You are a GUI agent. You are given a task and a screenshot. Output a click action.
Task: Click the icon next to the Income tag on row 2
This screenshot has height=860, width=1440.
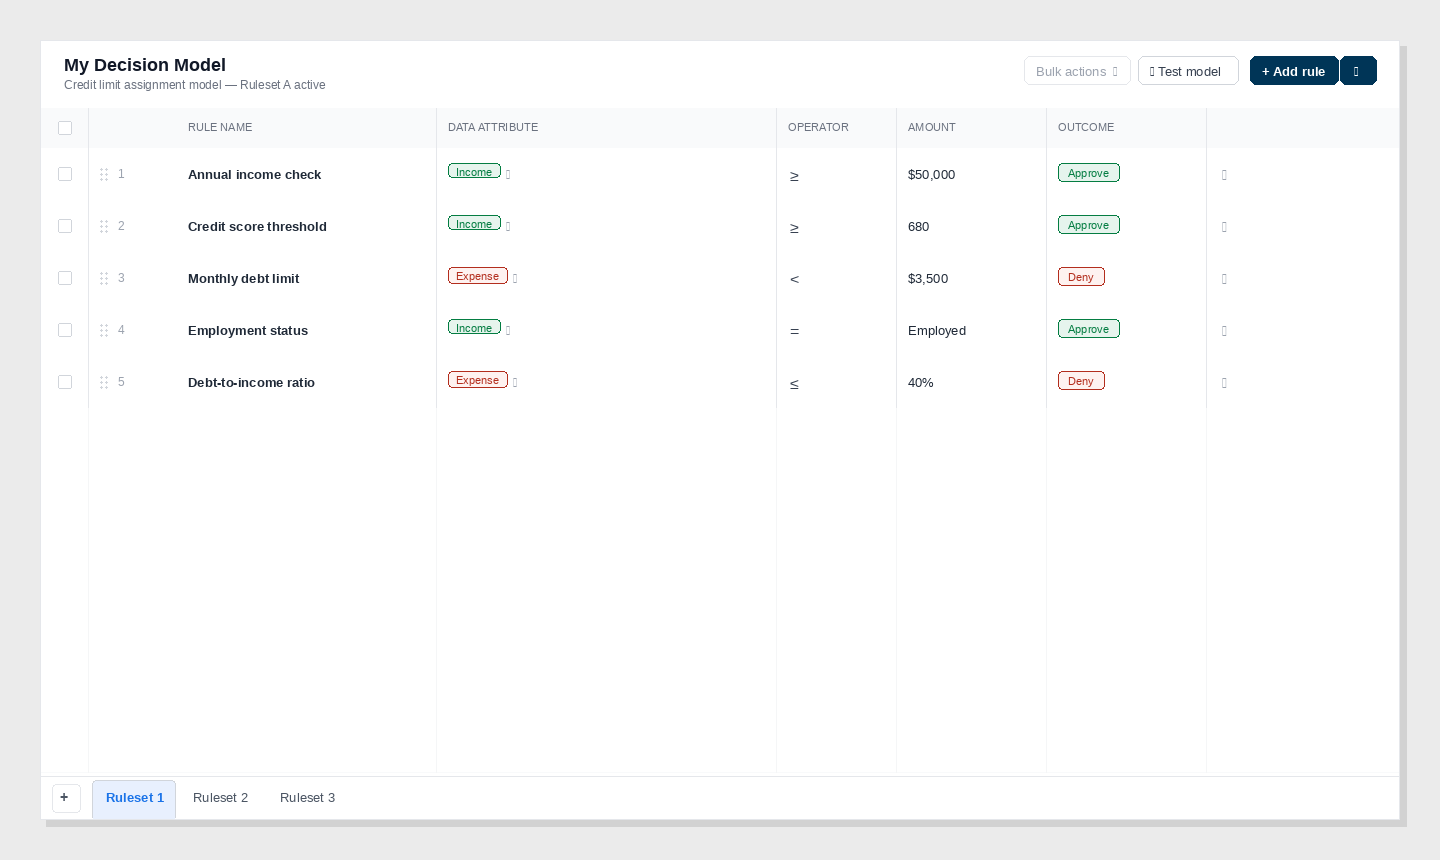tap(508, 227)
